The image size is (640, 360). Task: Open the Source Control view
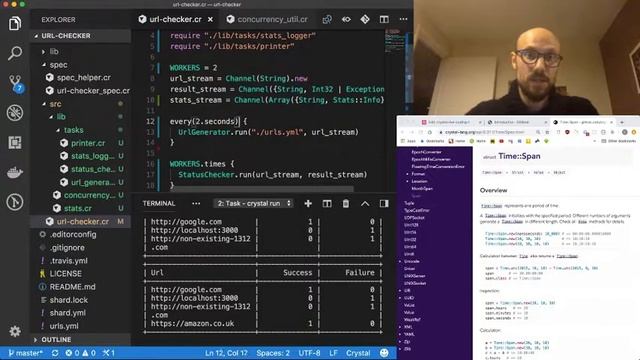click(15, 83)
